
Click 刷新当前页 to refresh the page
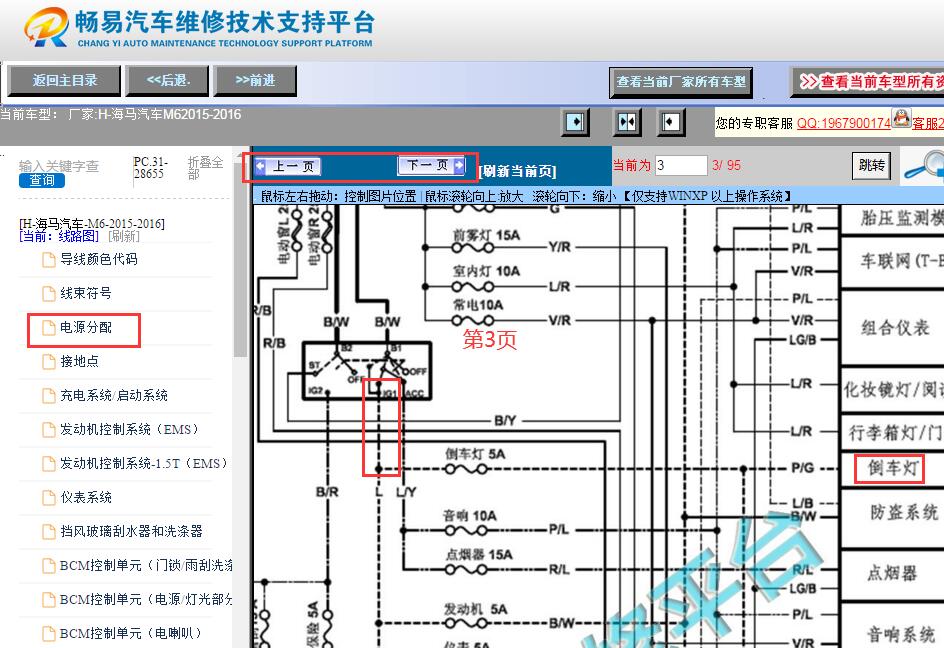(518, 171)
